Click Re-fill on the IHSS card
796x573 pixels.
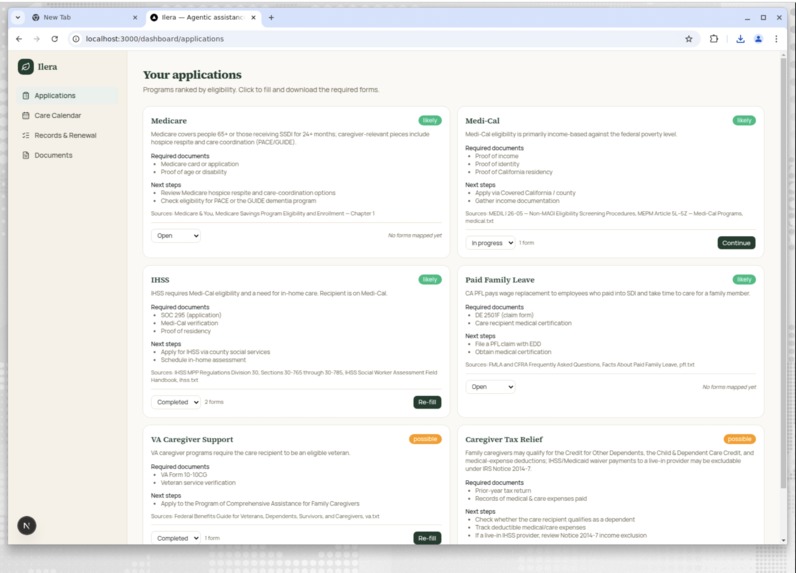(x=427, y=402)
